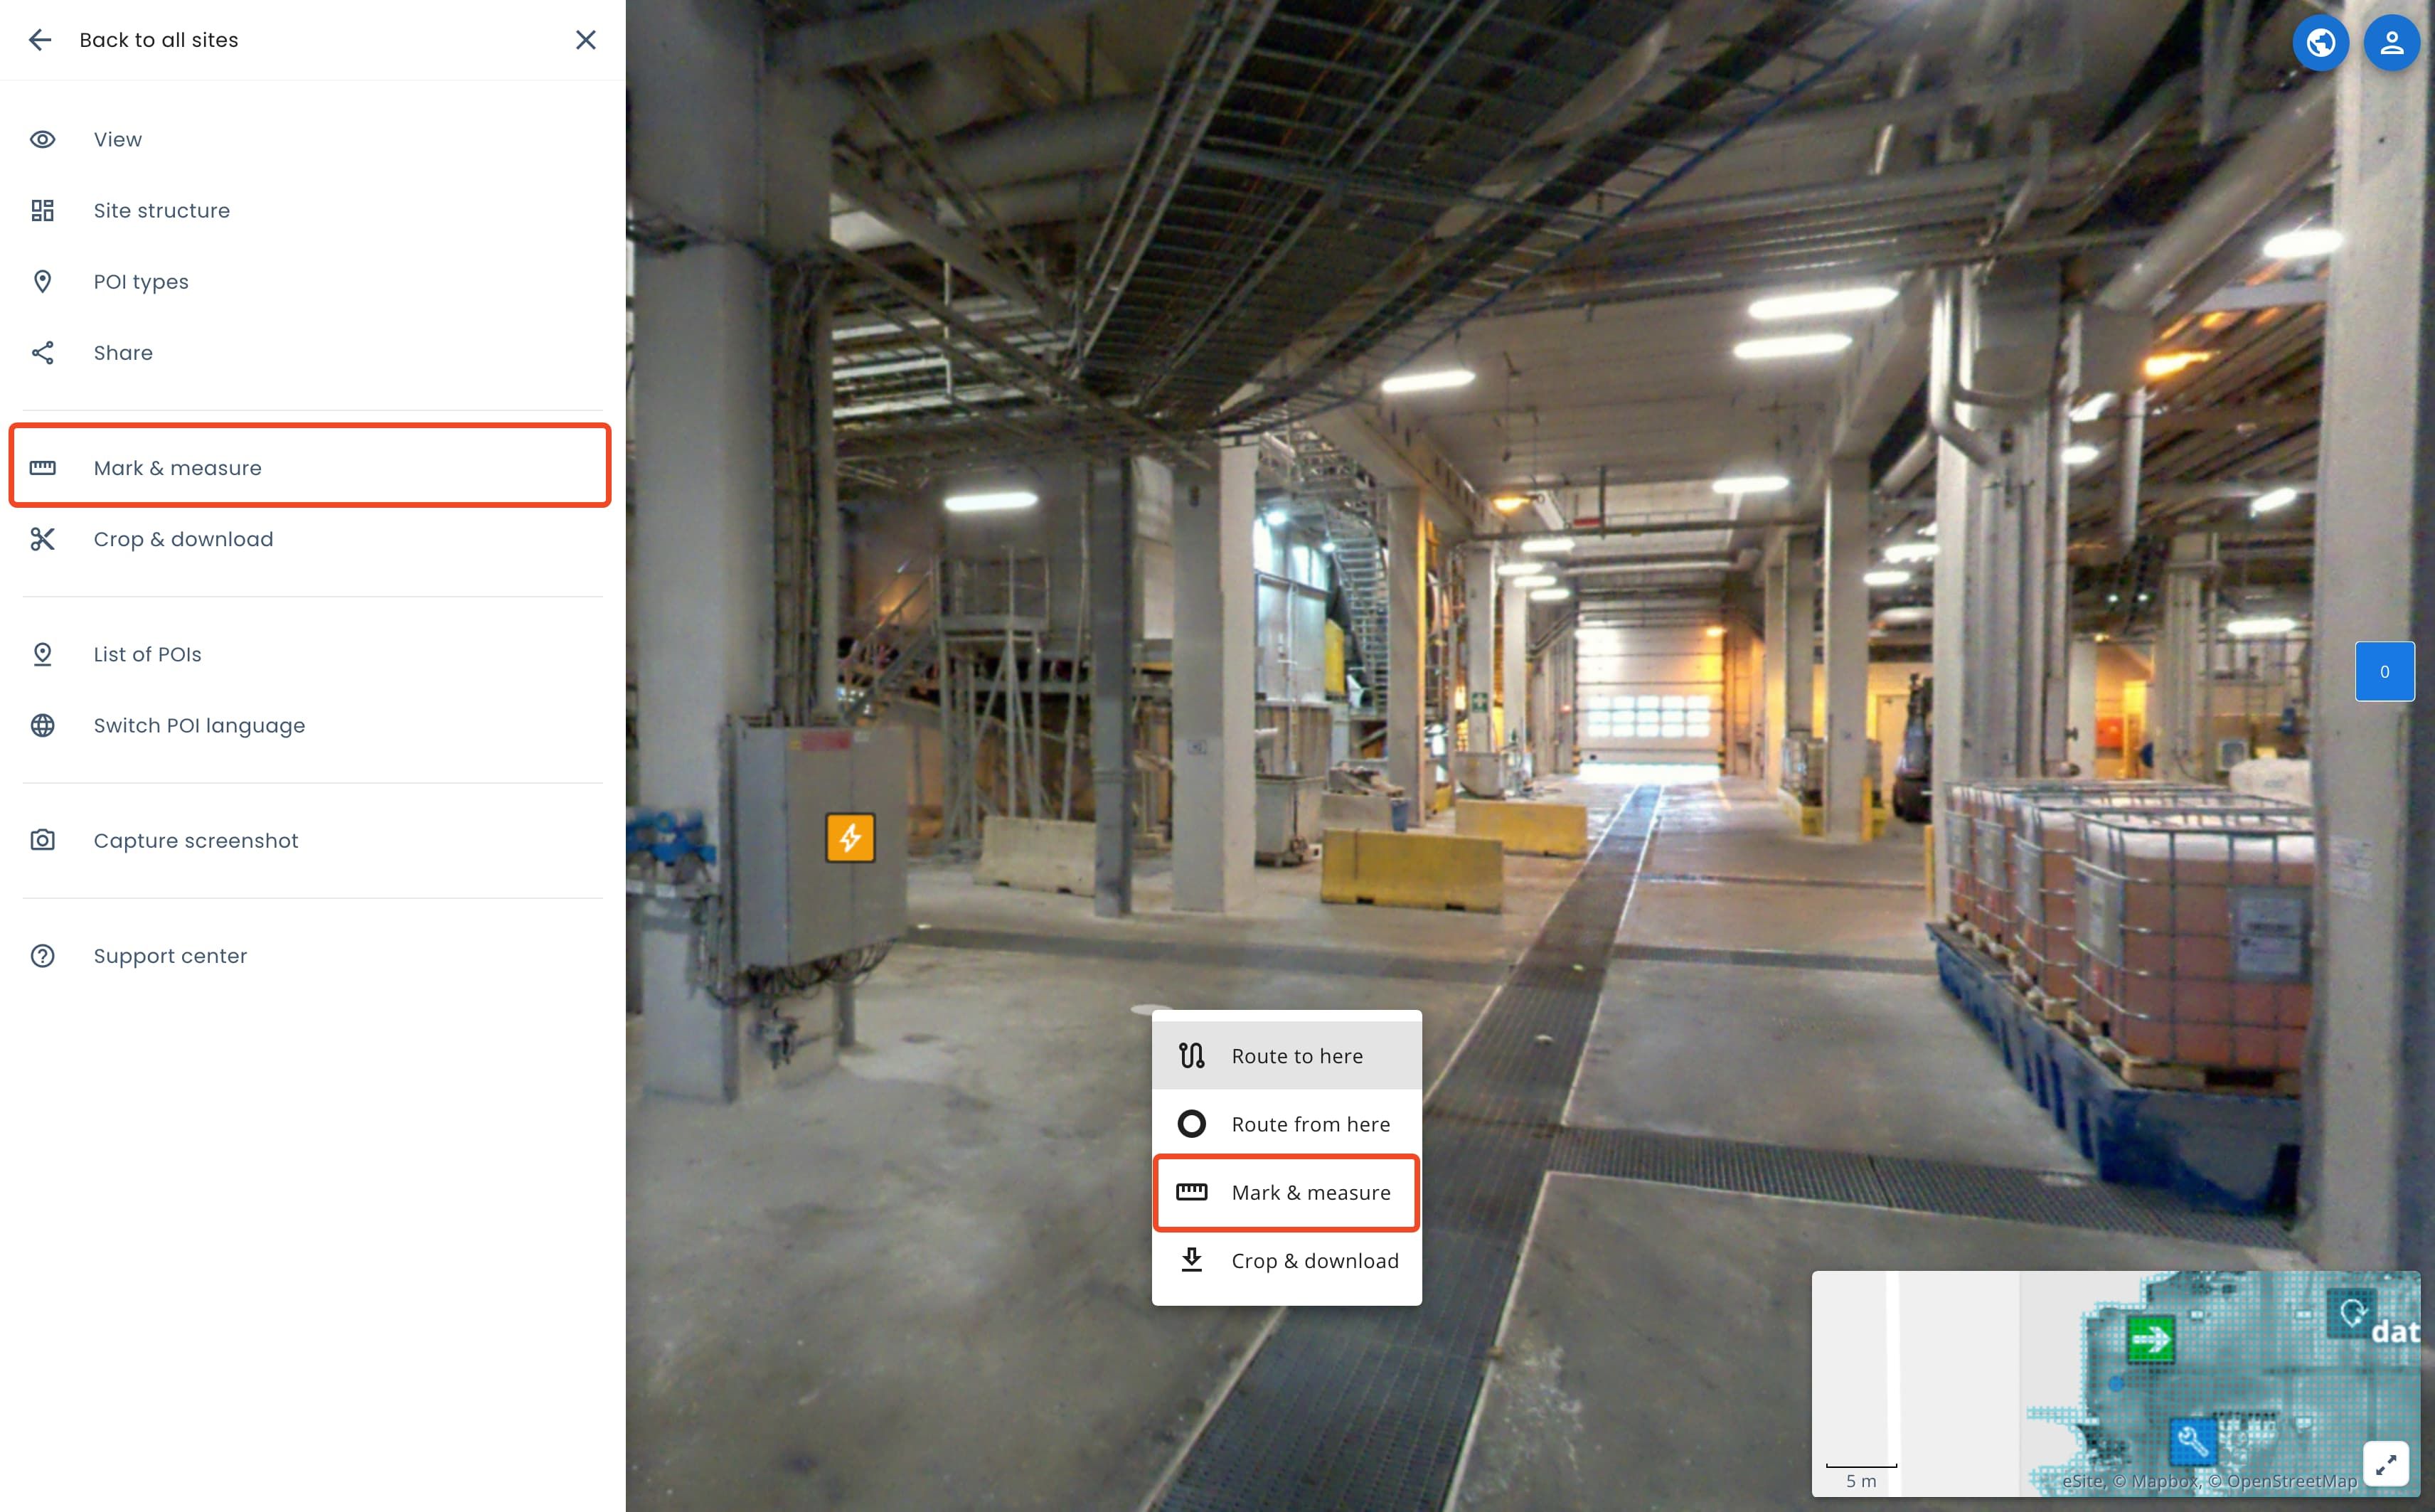Image resolution: width=2435 pixels, height=1512 pixels.
Task: Select Route from here in the context menu
Action: tap(1310, 1123)
